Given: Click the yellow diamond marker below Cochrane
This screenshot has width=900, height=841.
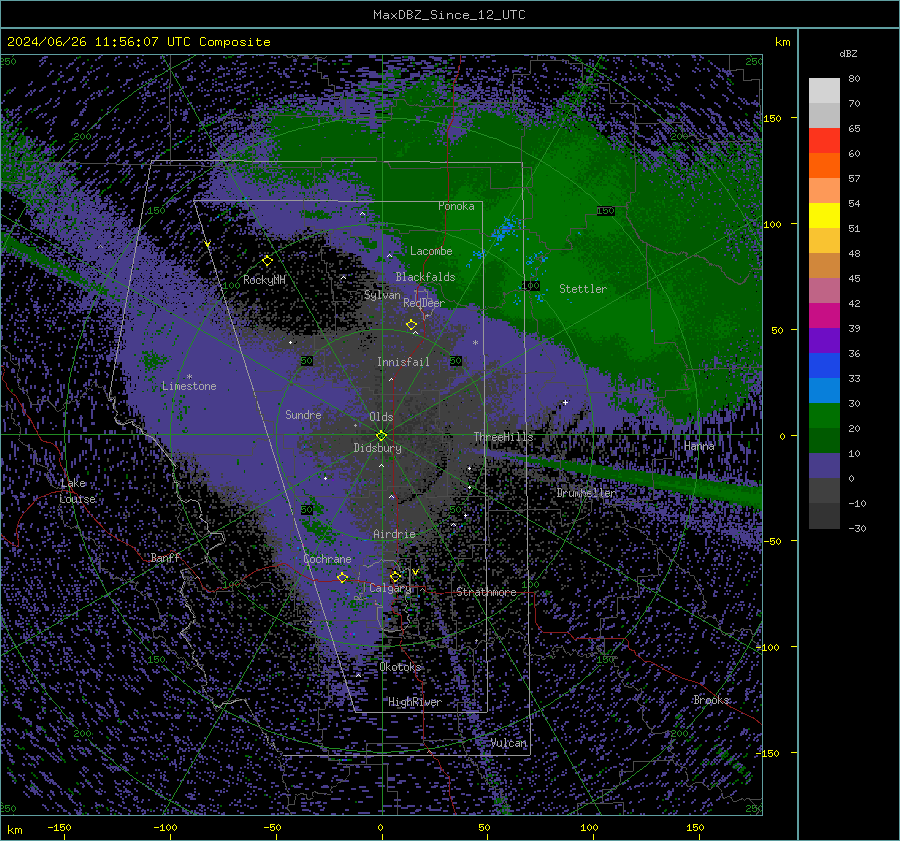Looking at the screenshot, I should pos(343,577).
